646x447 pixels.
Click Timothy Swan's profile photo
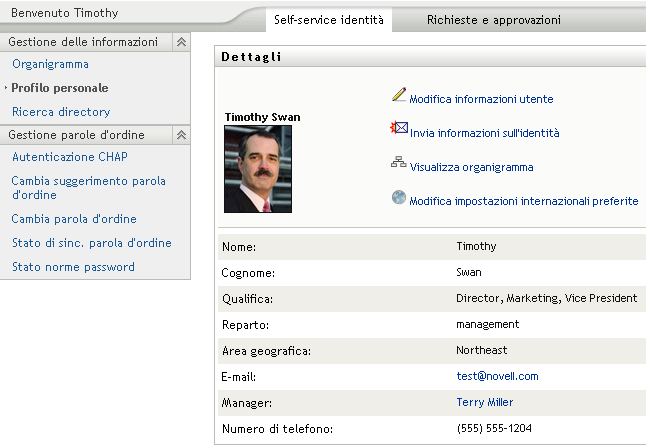258,168
